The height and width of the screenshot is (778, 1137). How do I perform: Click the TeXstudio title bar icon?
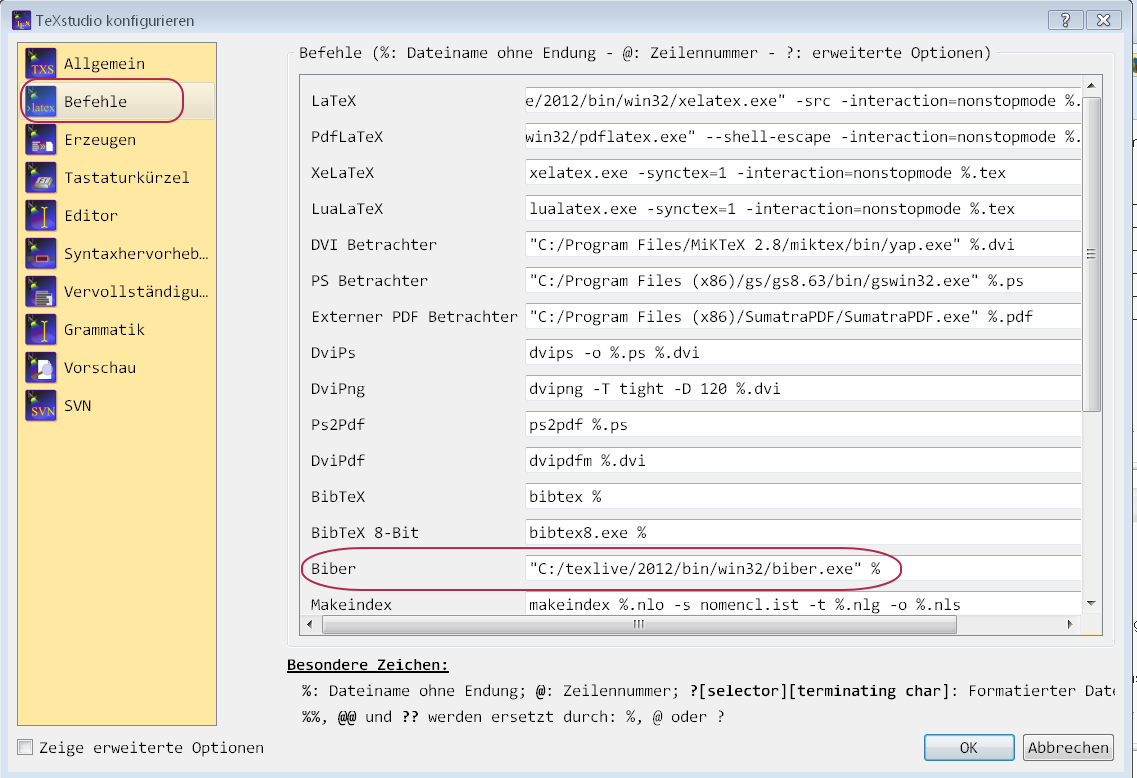tap(22, 20)
